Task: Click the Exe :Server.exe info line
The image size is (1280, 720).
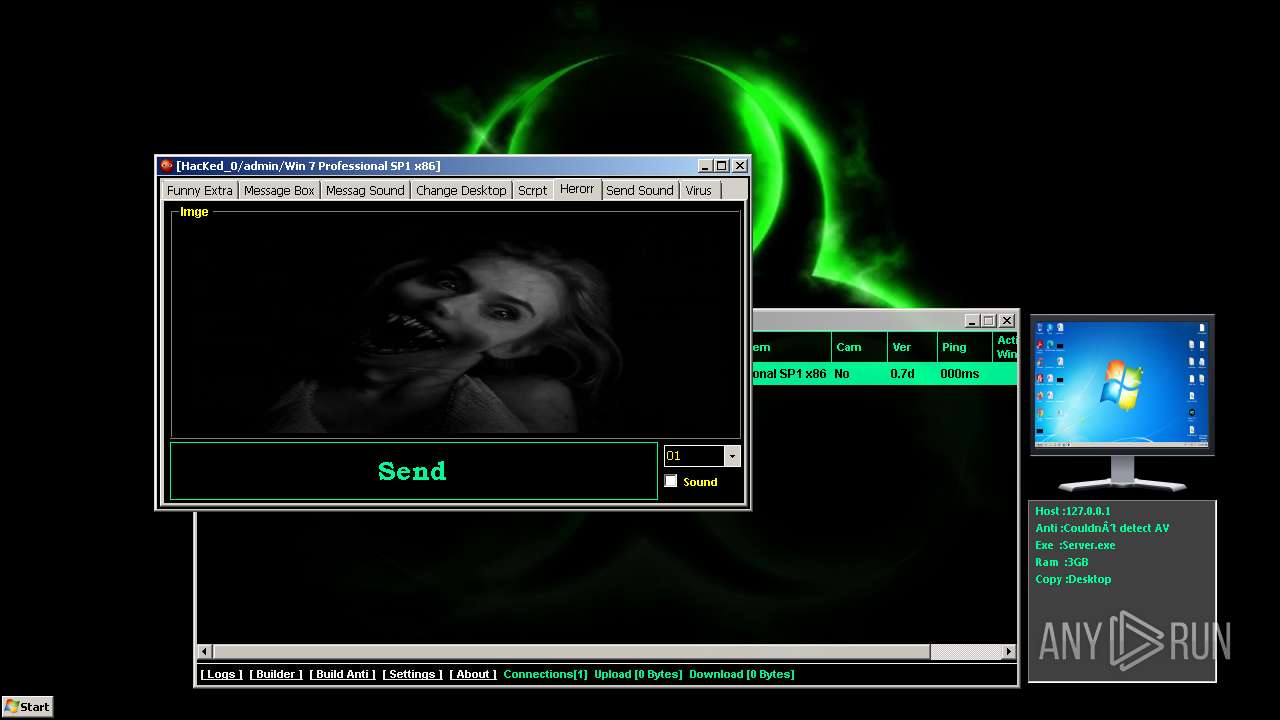Action: pyautogui.click(x=1075, y=545)
